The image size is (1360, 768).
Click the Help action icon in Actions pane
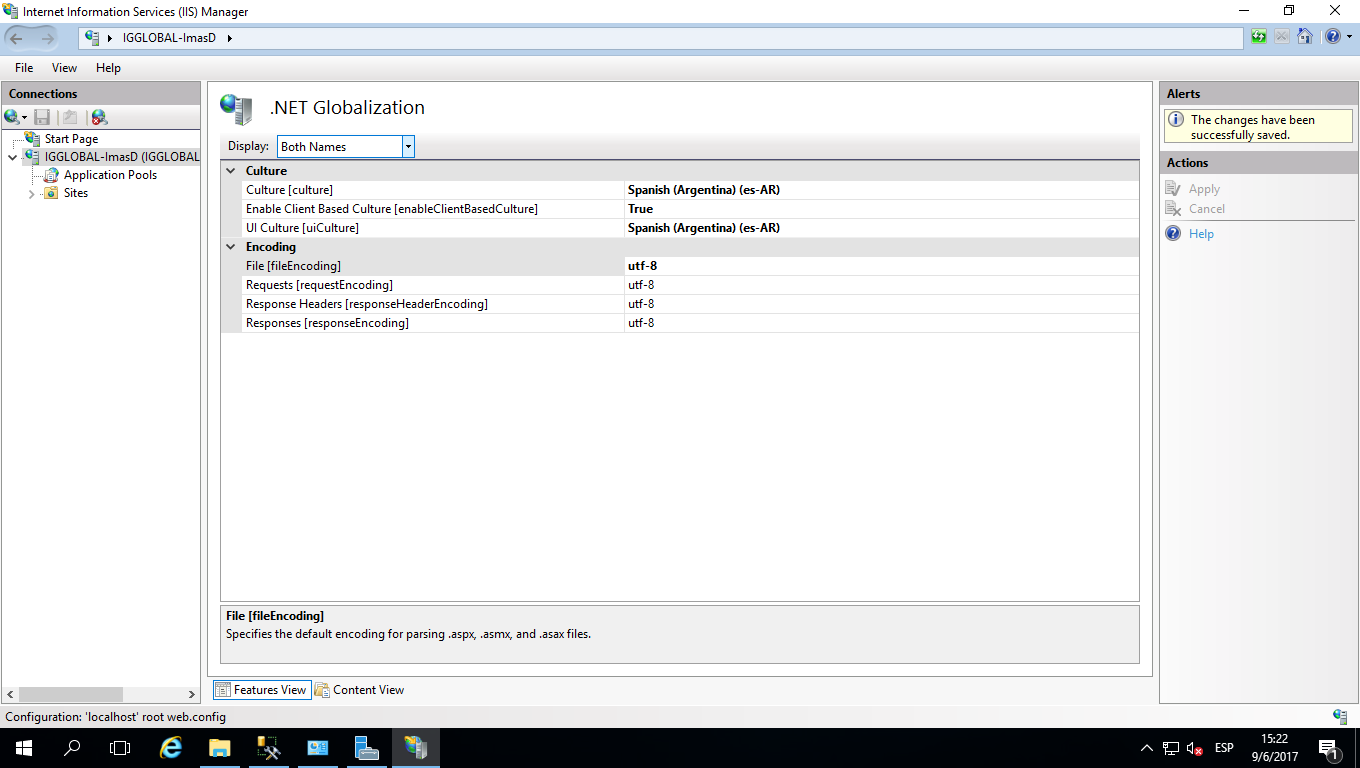click(1173, 233)
